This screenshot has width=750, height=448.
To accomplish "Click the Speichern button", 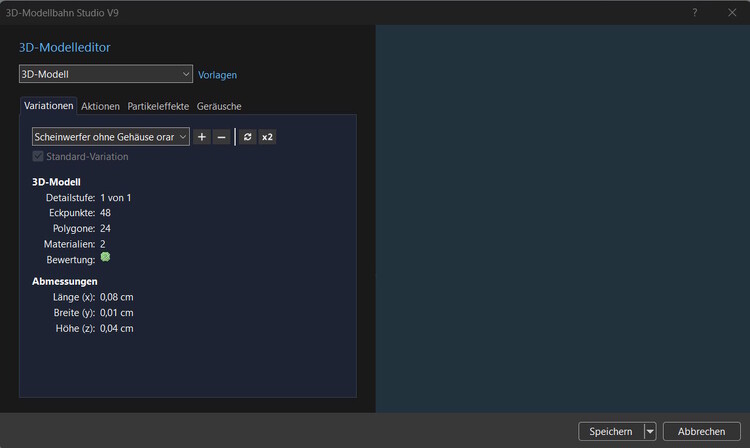I will 611,431.
